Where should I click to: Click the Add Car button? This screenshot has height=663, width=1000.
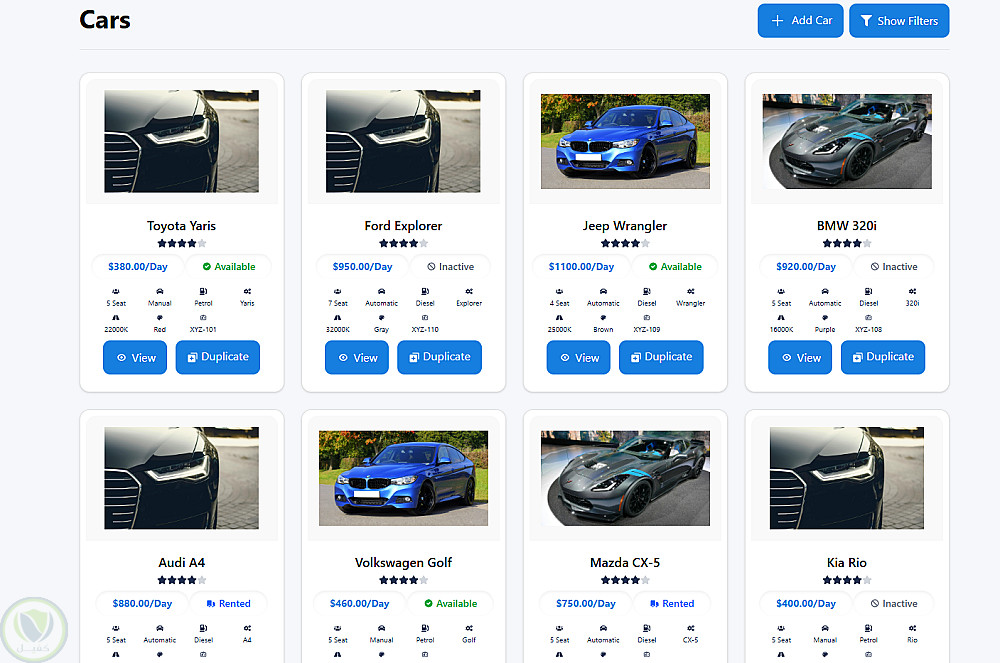[x=800, y=20]
